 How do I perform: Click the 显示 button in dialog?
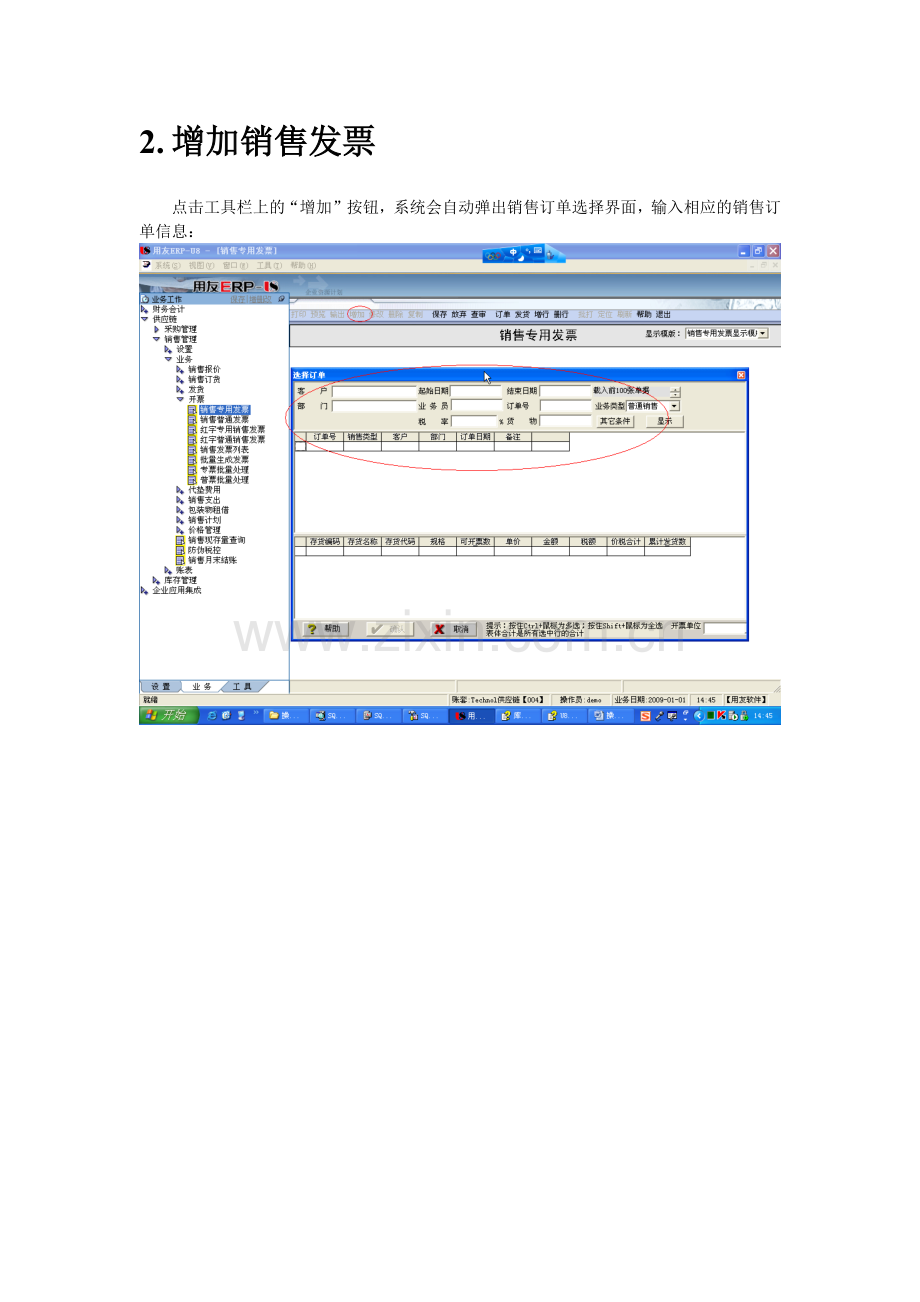coord(665,421)
